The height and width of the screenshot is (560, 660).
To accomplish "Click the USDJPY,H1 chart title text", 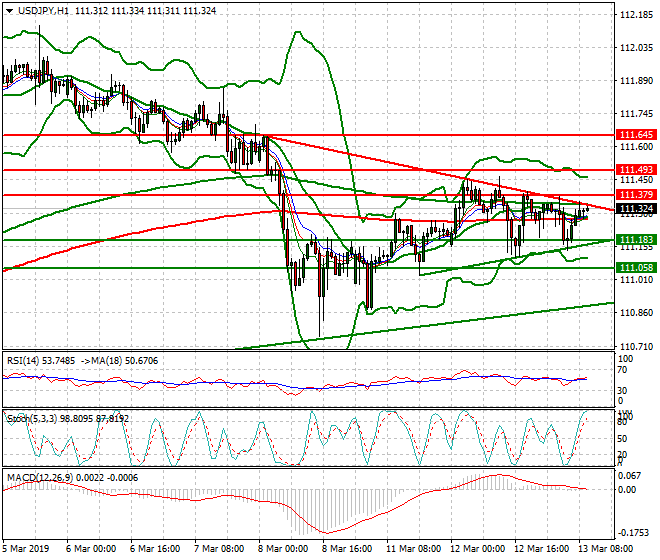I will 43,11.
